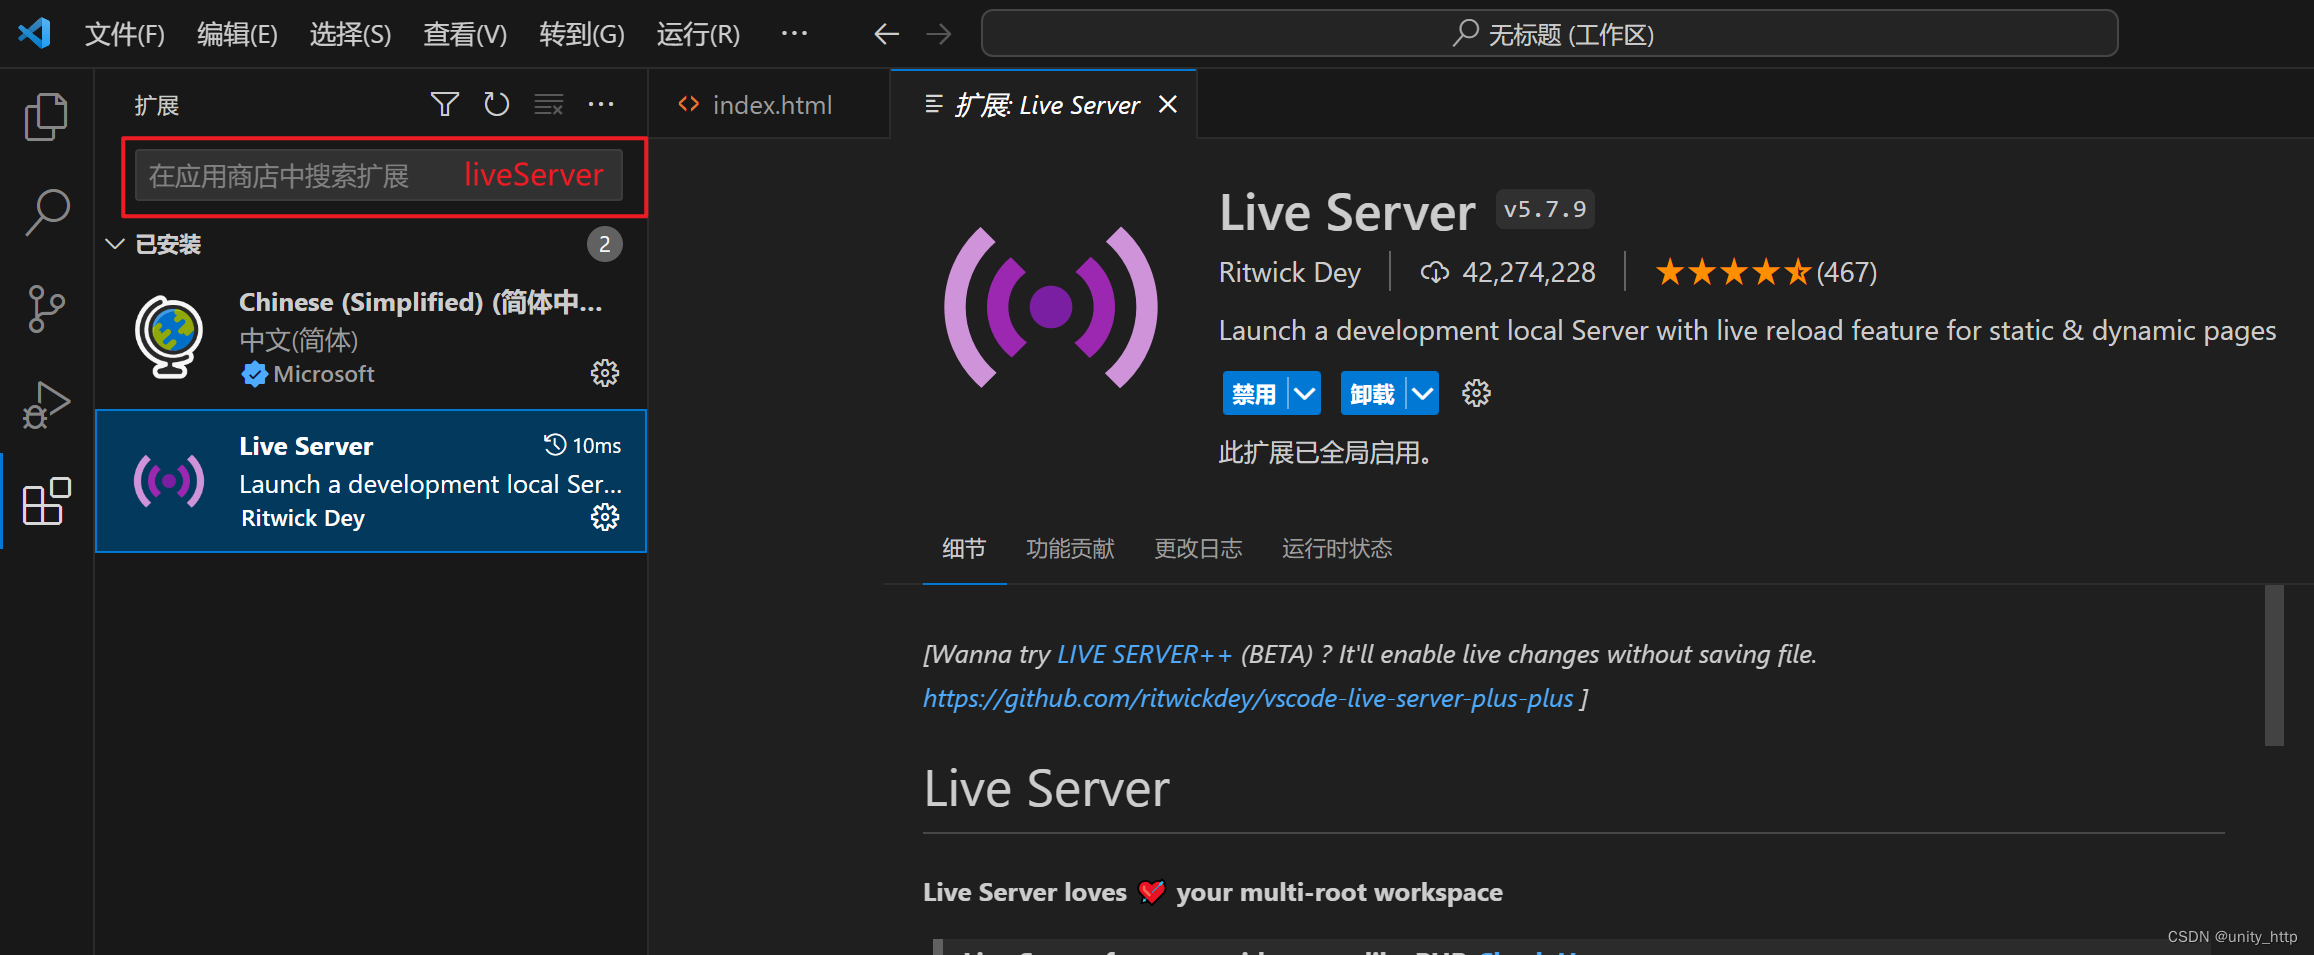Open manage gear for Chinese language pack

[x=605, y=373]
